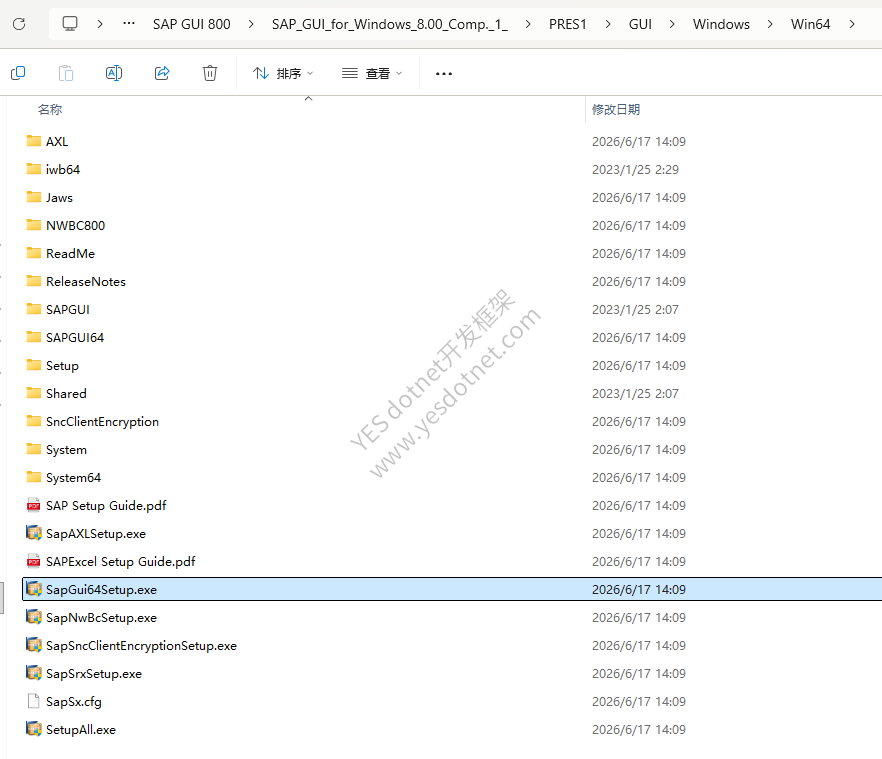Select SetupAll.exe installer icon
The width and height of the screenshot is (882, 759).
click(34, 729)
